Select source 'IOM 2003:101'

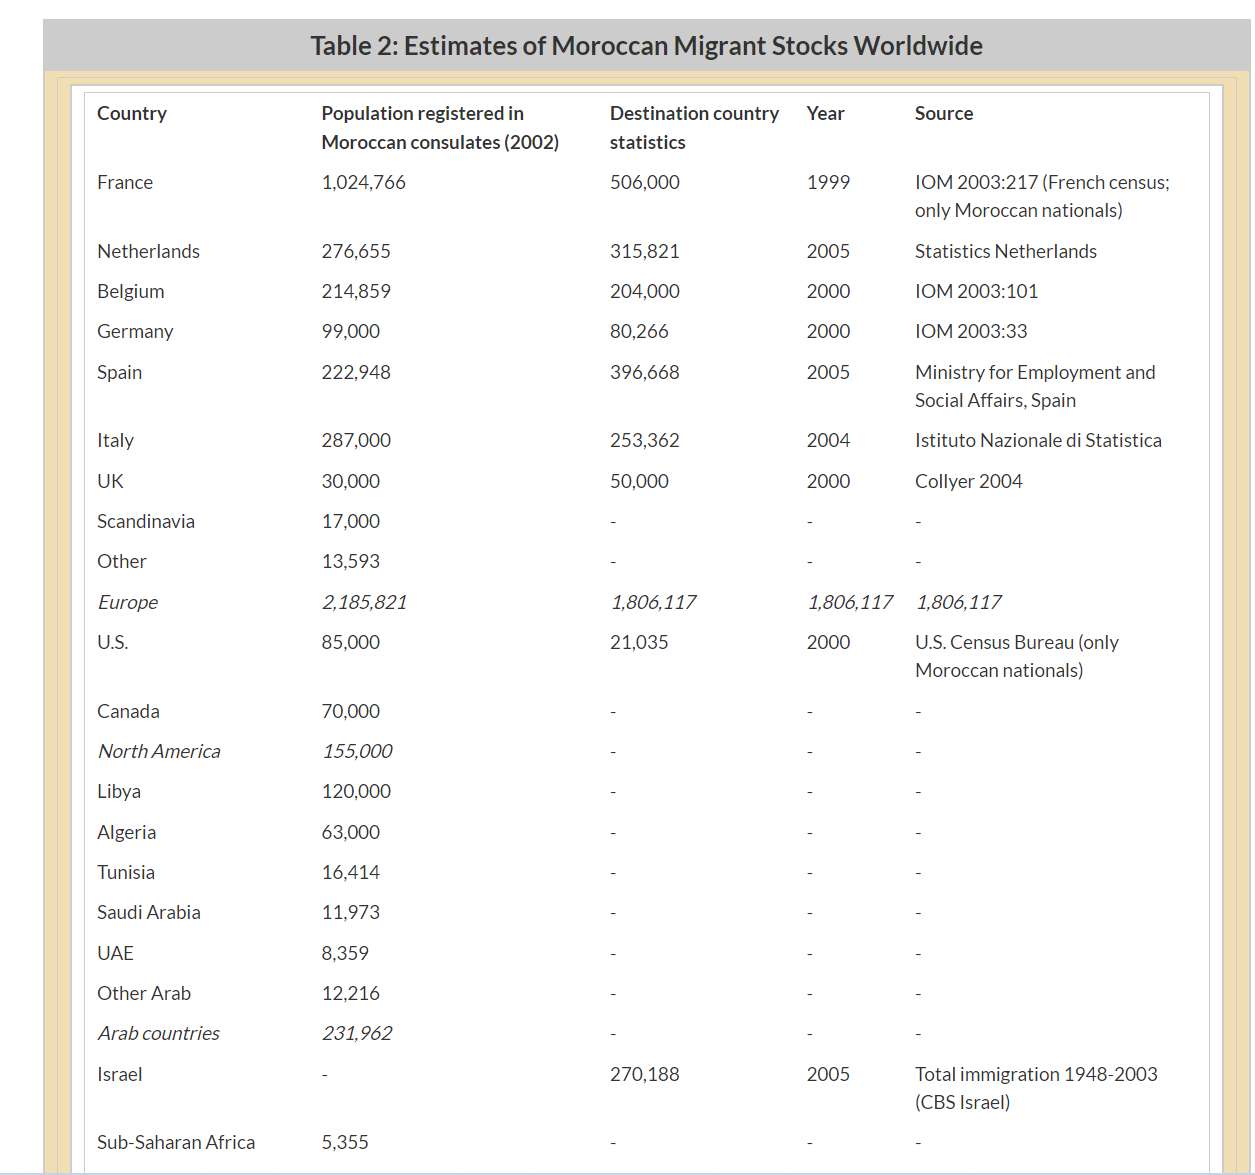pos(976,291)
